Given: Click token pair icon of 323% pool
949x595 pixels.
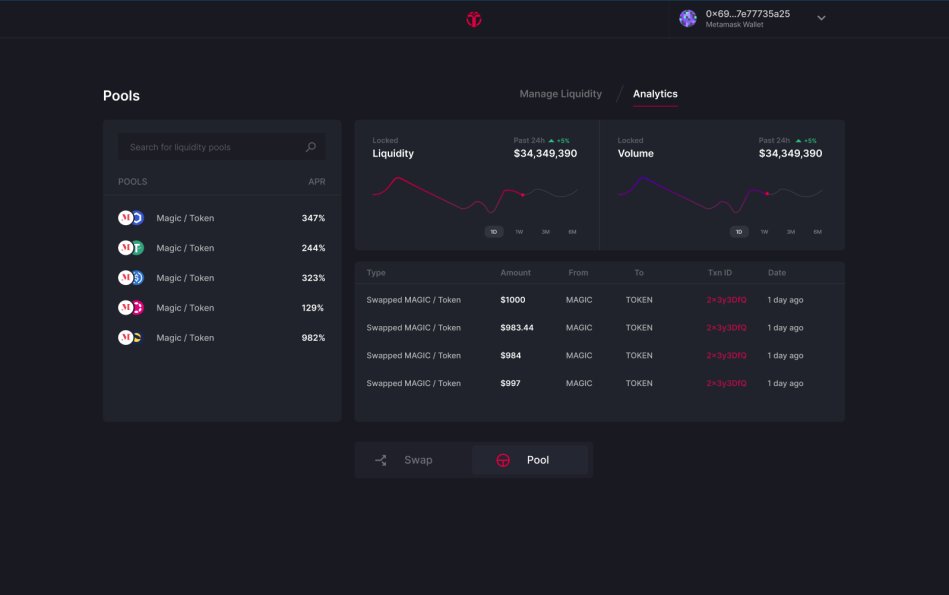Looking at the screenshot, I should point(131,278).
